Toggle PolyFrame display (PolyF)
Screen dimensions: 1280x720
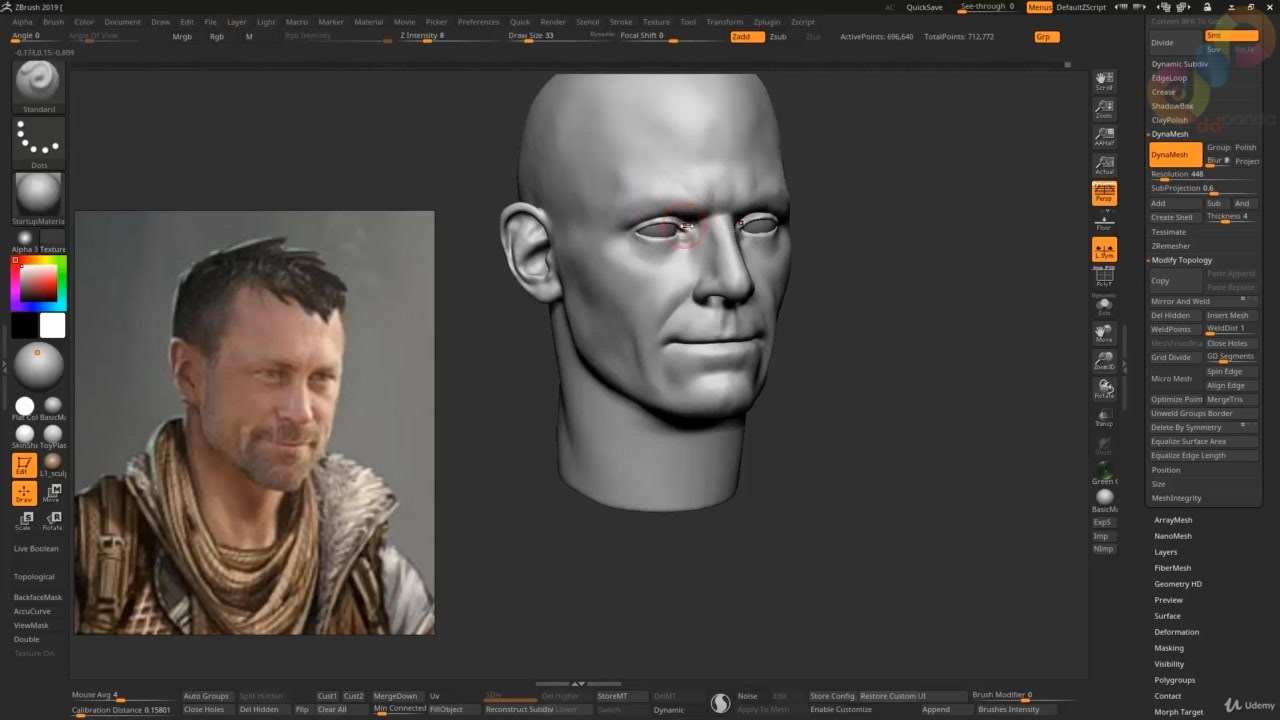click(1104, 277)
